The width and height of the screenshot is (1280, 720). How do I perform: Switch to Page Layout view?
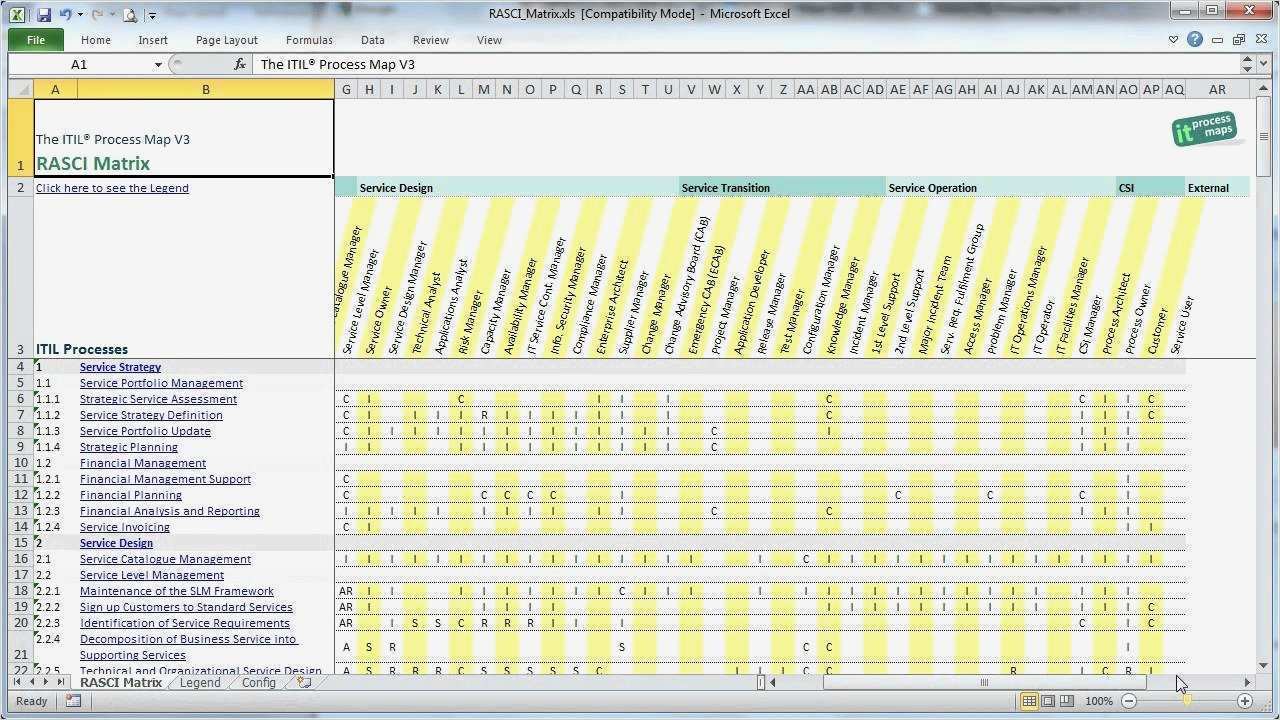[1048, 701]
